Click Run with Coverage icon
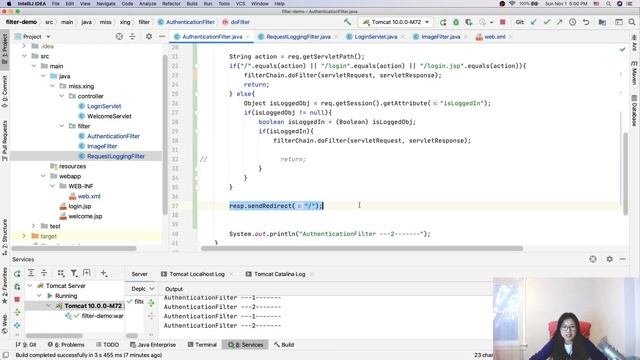The height and width of the screenshot is (360, 640). [x=469, y=22]
